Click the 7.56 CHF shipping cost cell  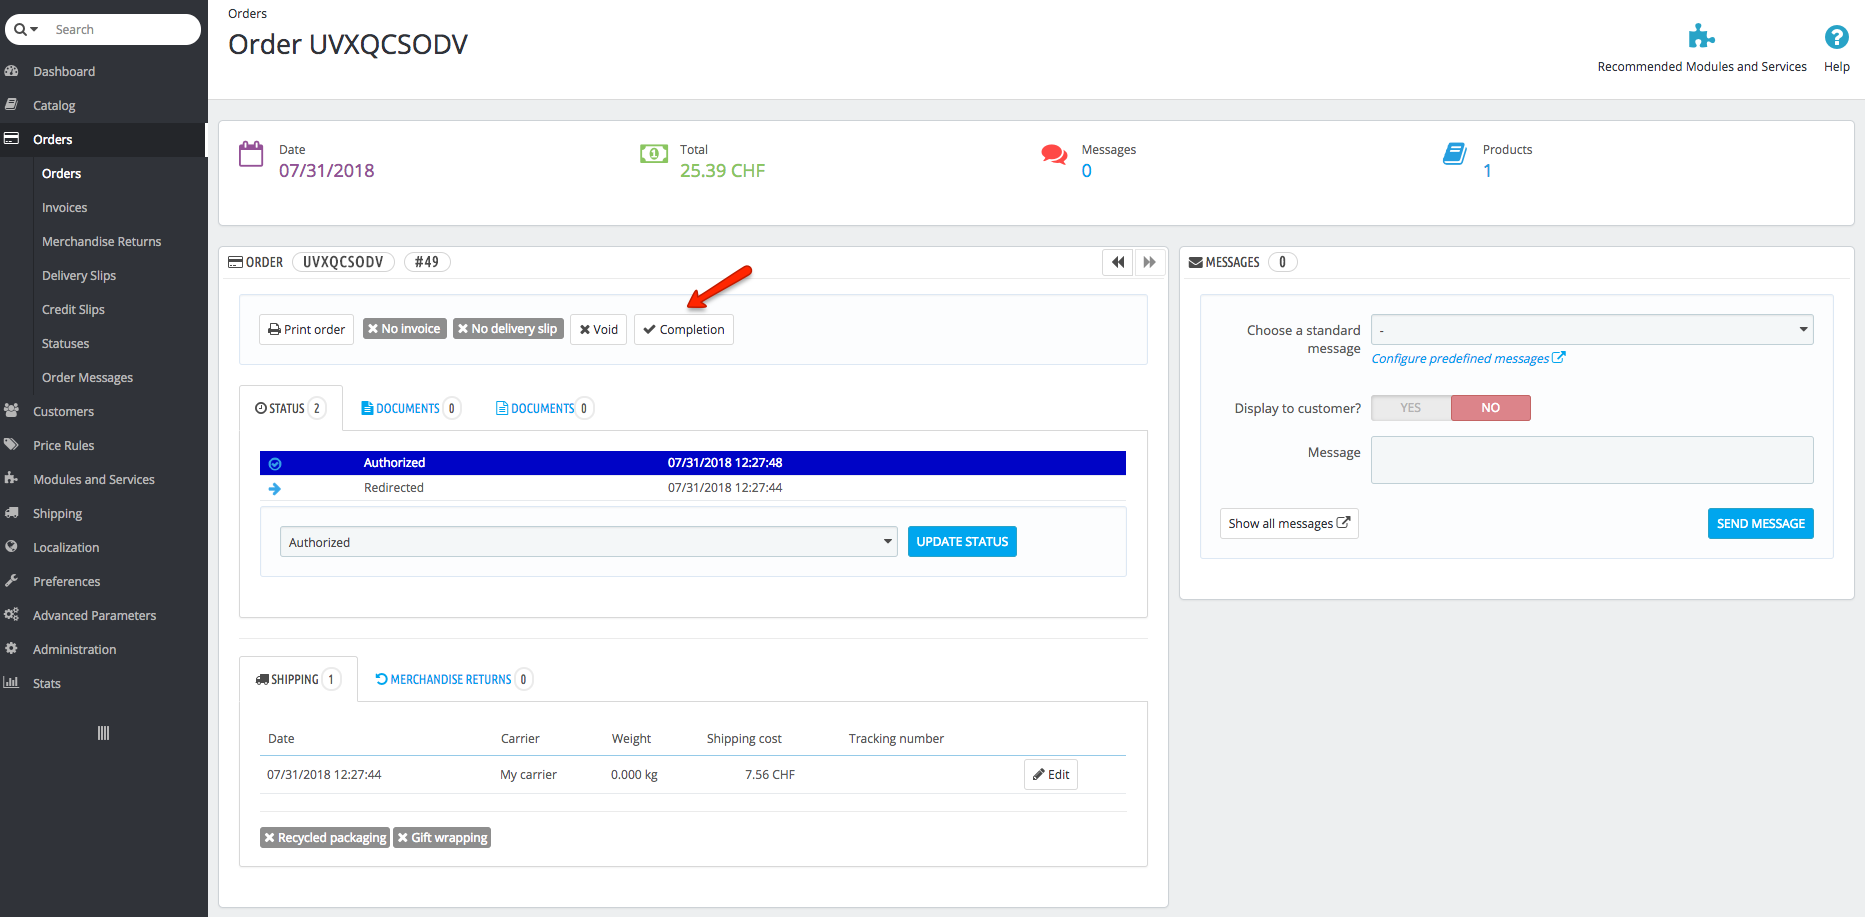pos(770,775)
